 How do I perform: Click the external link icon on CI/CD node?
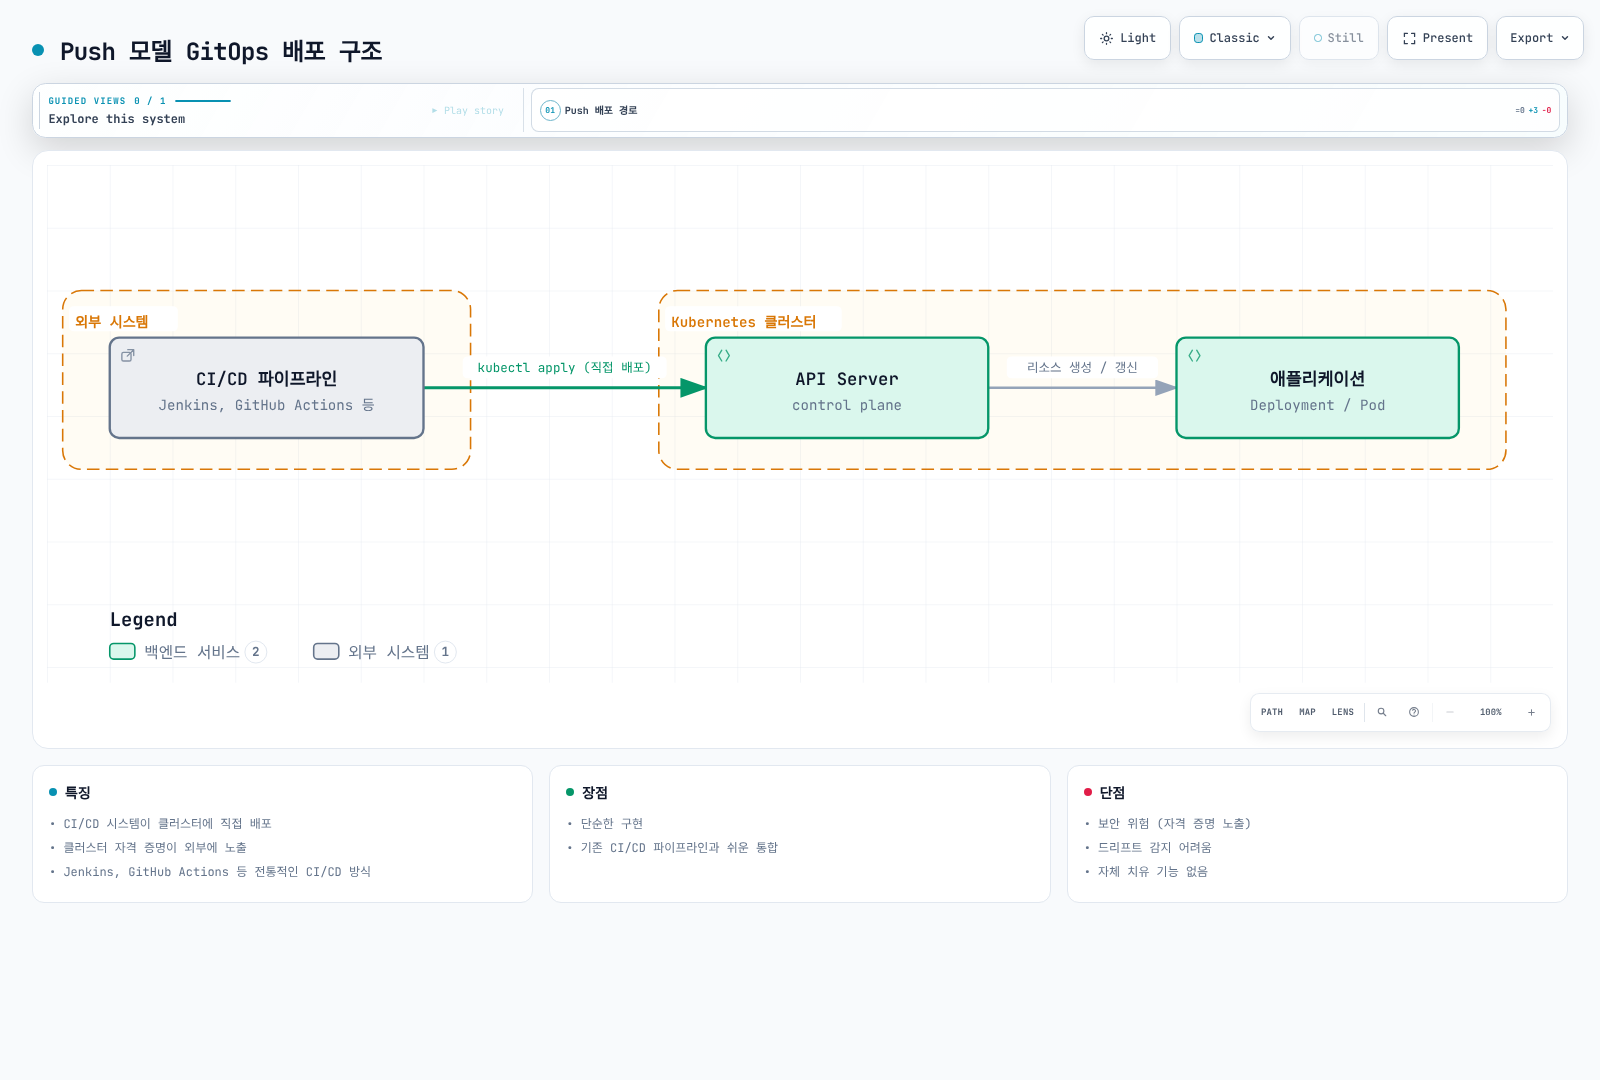click(x=128, y=355)
